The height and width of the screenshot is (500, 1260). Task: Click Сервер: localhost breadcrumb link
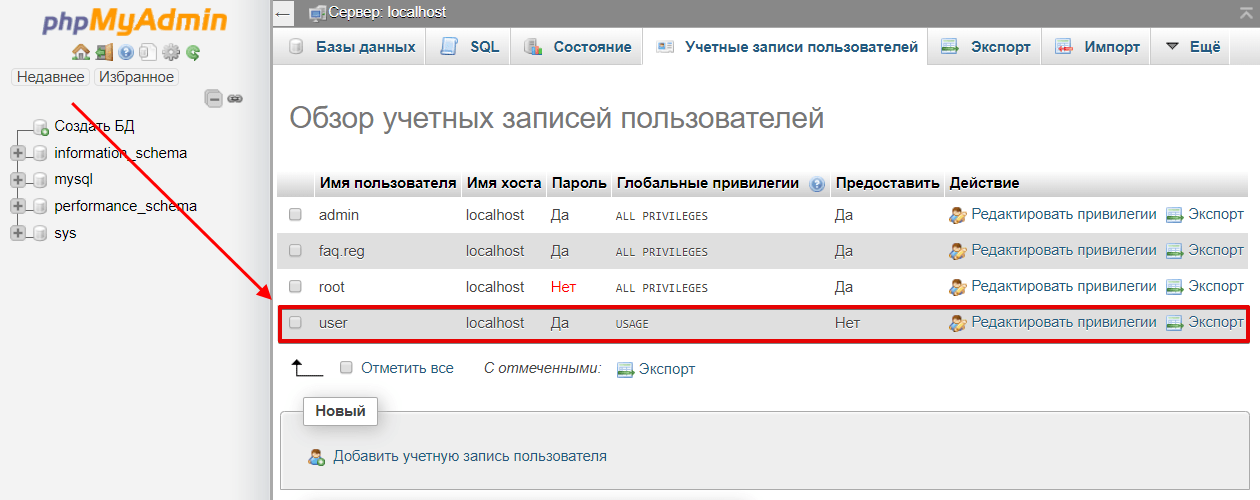(x=387, y=12)
